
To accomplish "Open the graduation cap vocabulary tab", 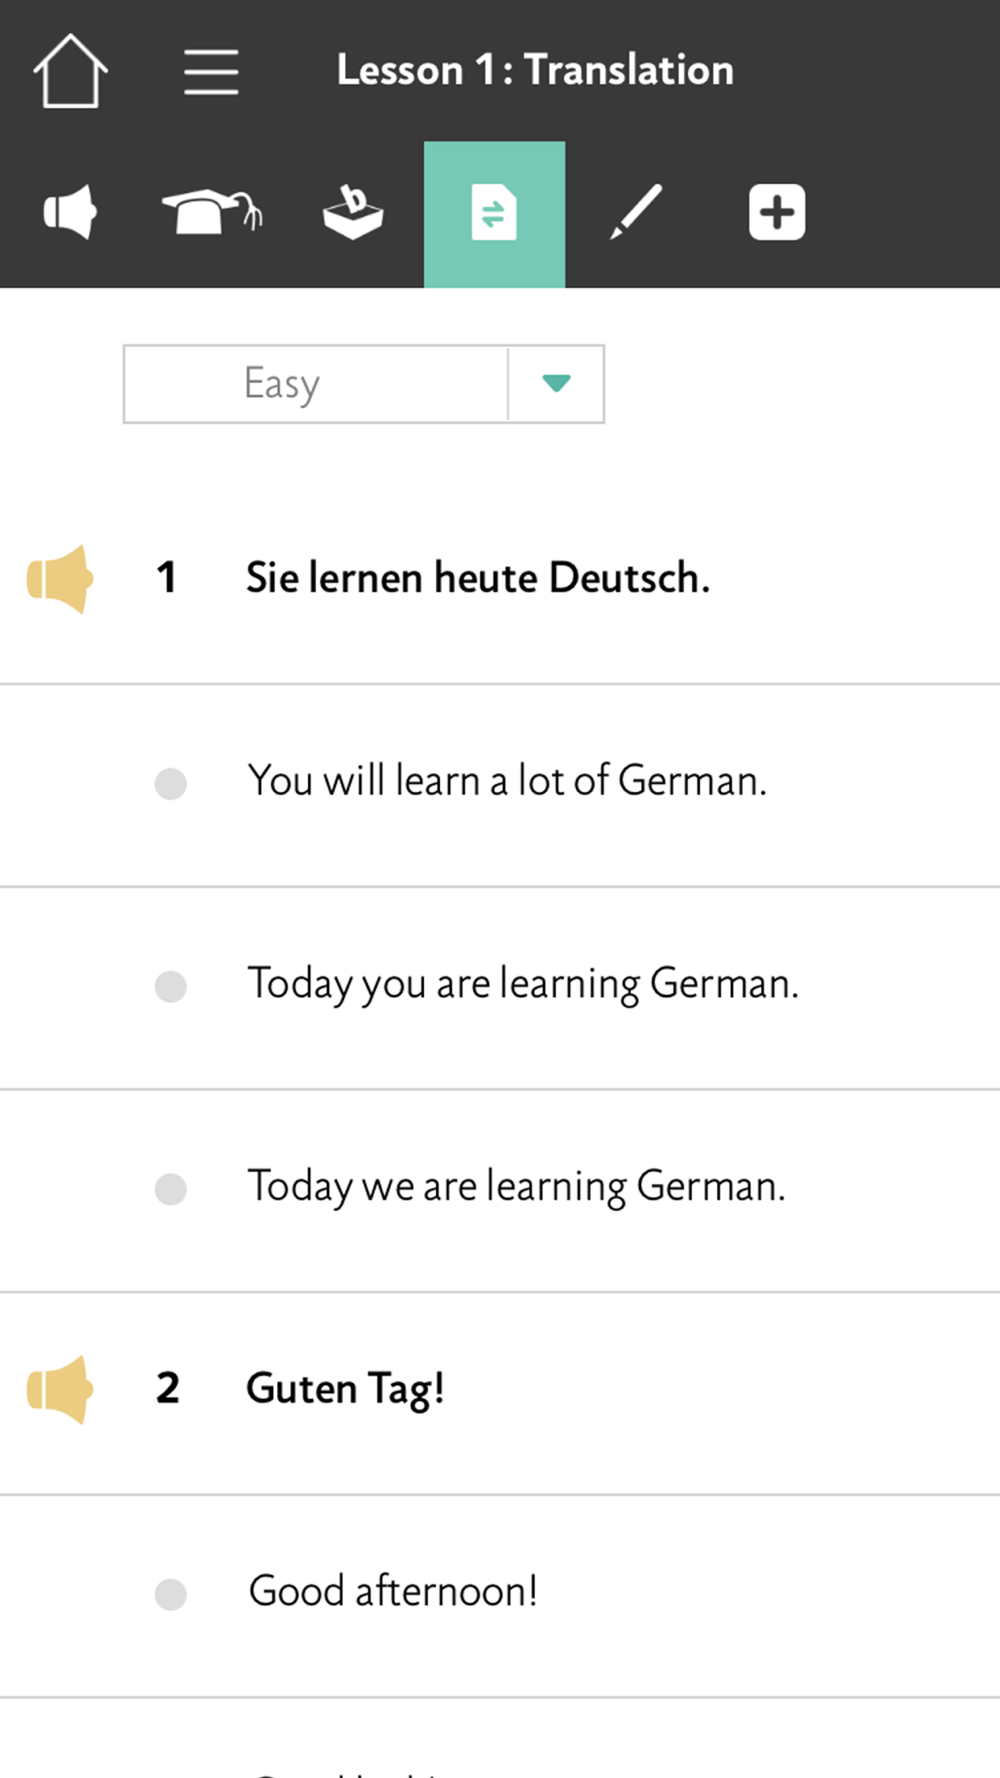I will [x=212, y=212].
